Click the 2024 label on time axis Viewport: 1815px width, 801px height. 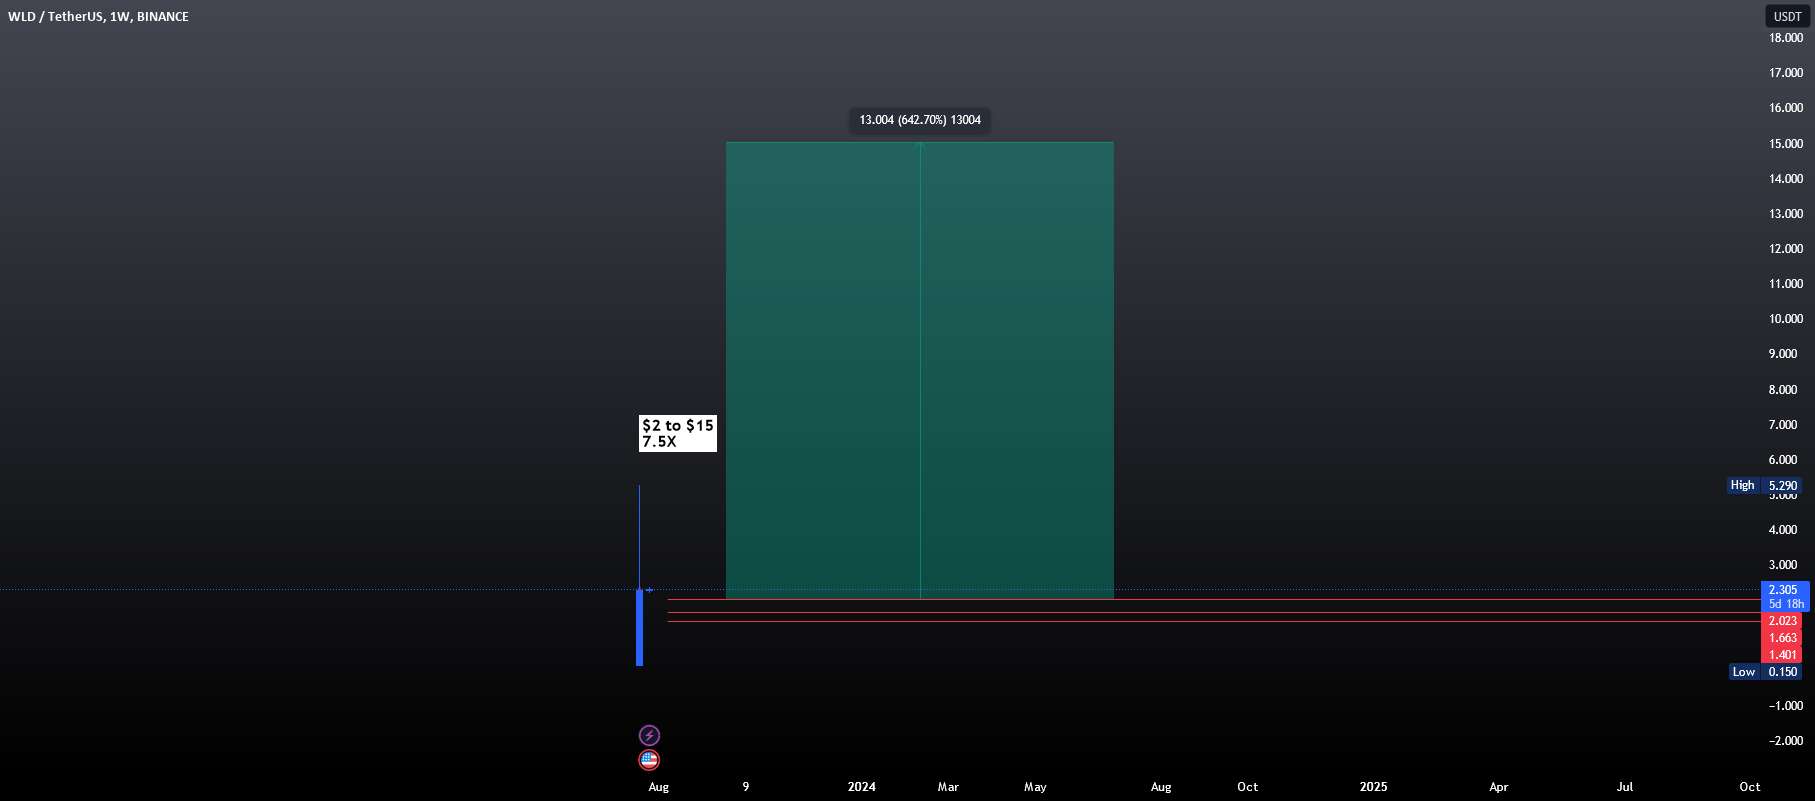pos(862,787)
